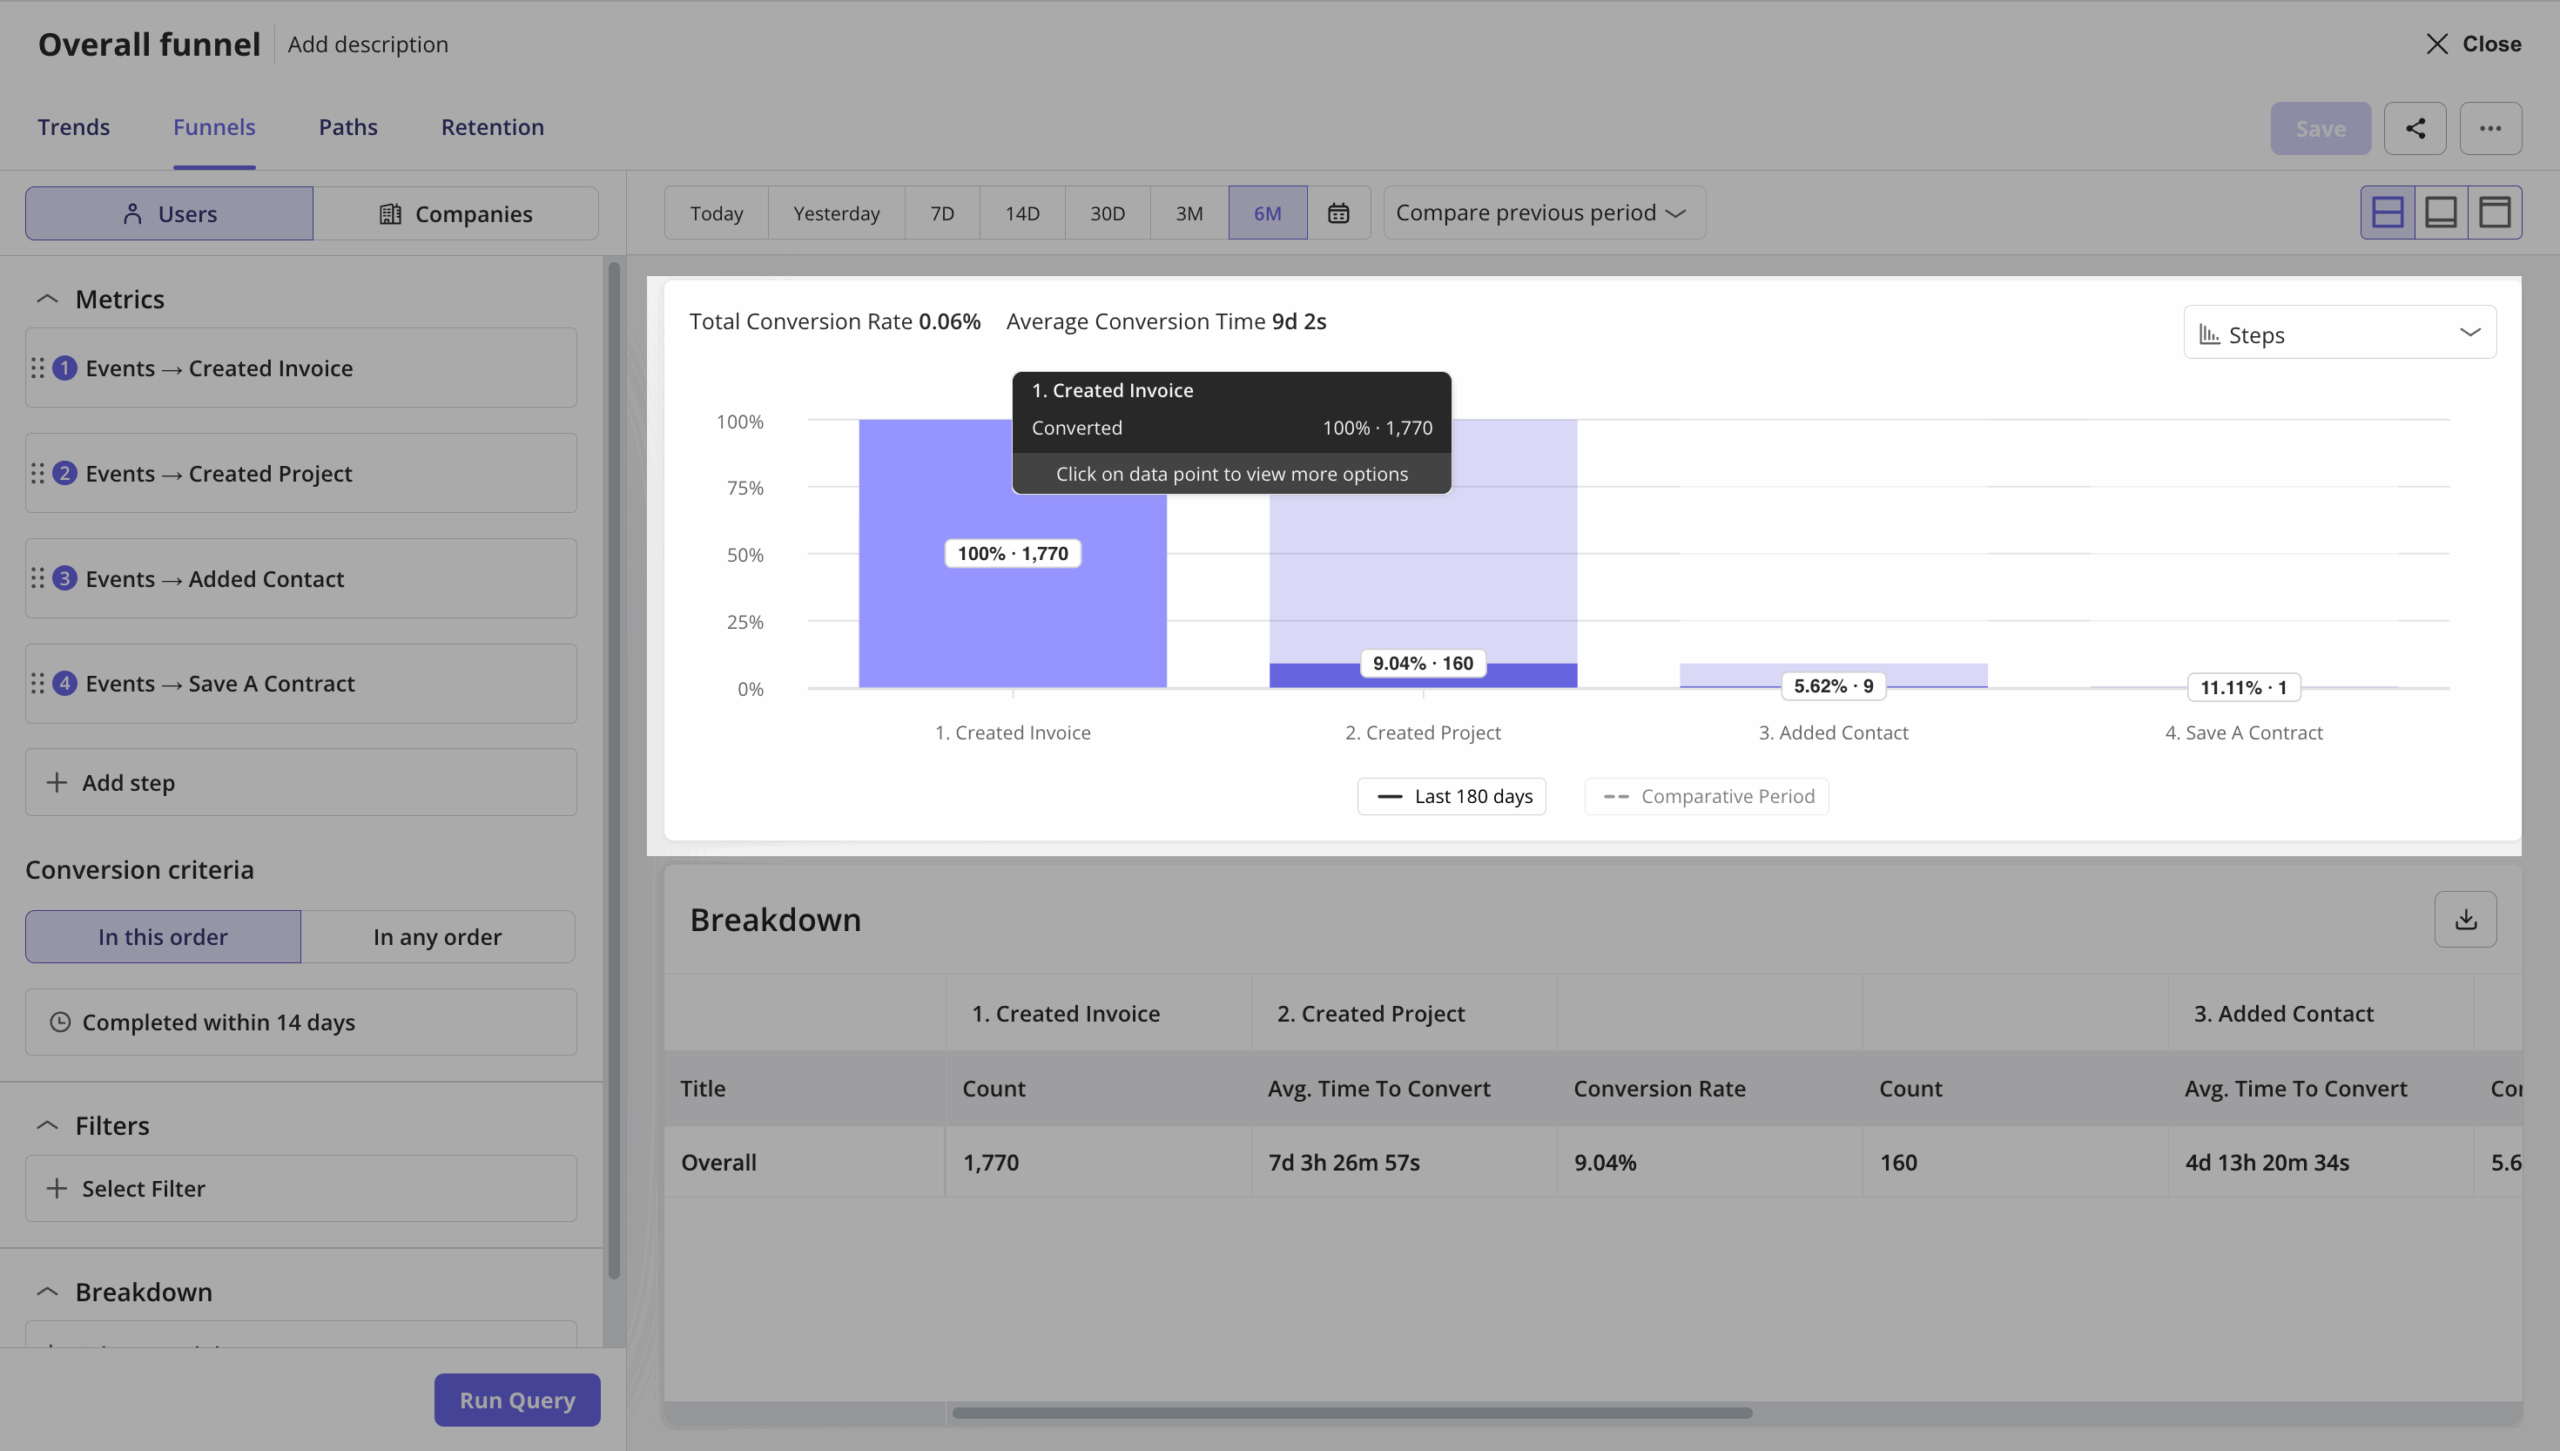Select the horizontal split chart view icon
2560x1451 pixels.
click(x=2388, y=211)
